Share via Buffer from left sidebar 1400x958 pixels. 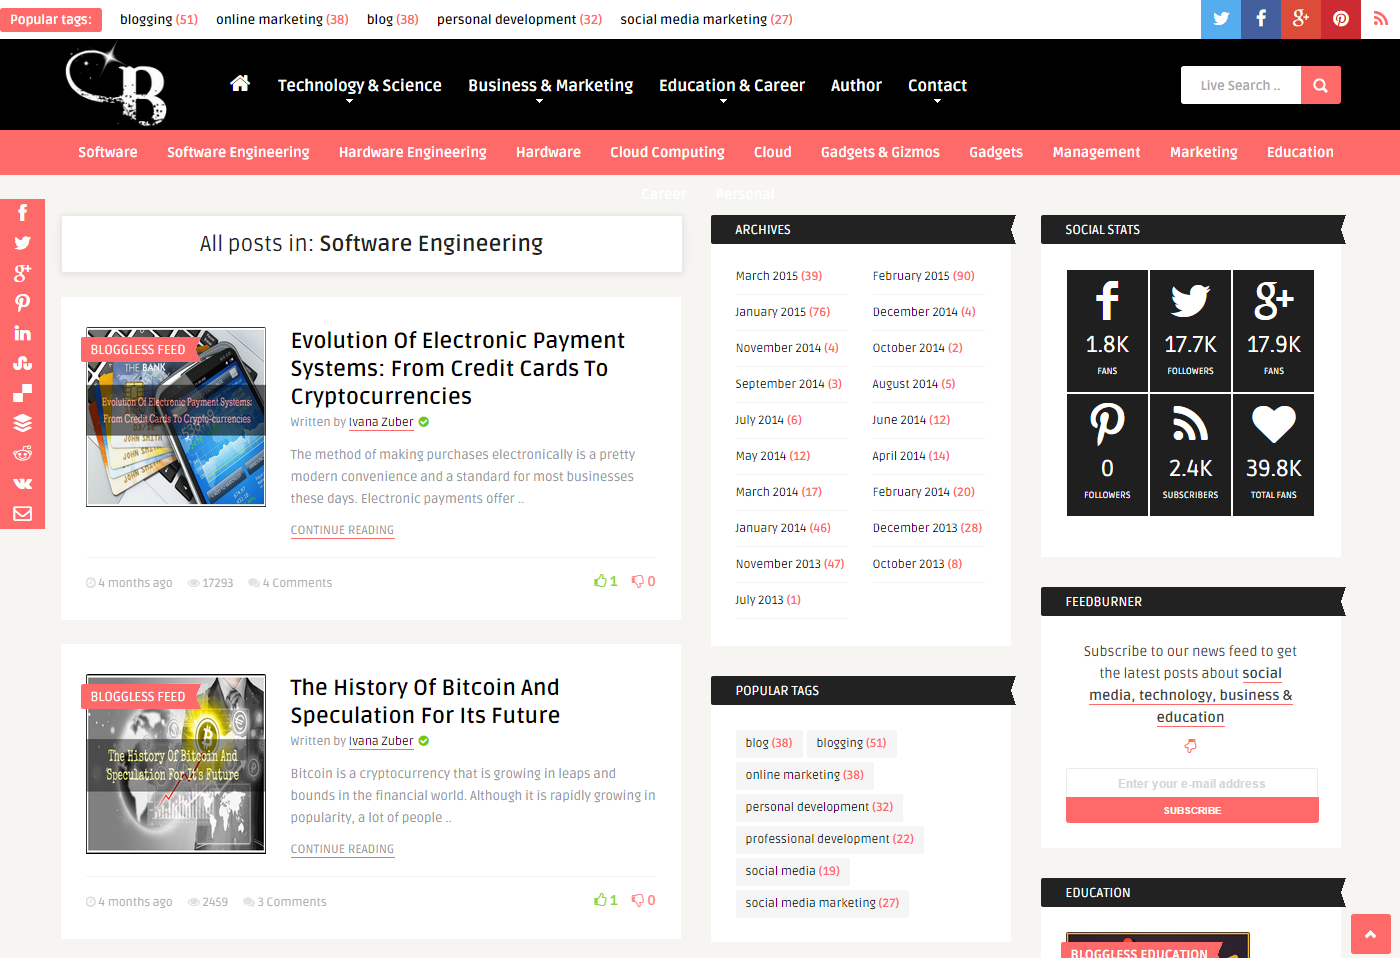(22, 423)
